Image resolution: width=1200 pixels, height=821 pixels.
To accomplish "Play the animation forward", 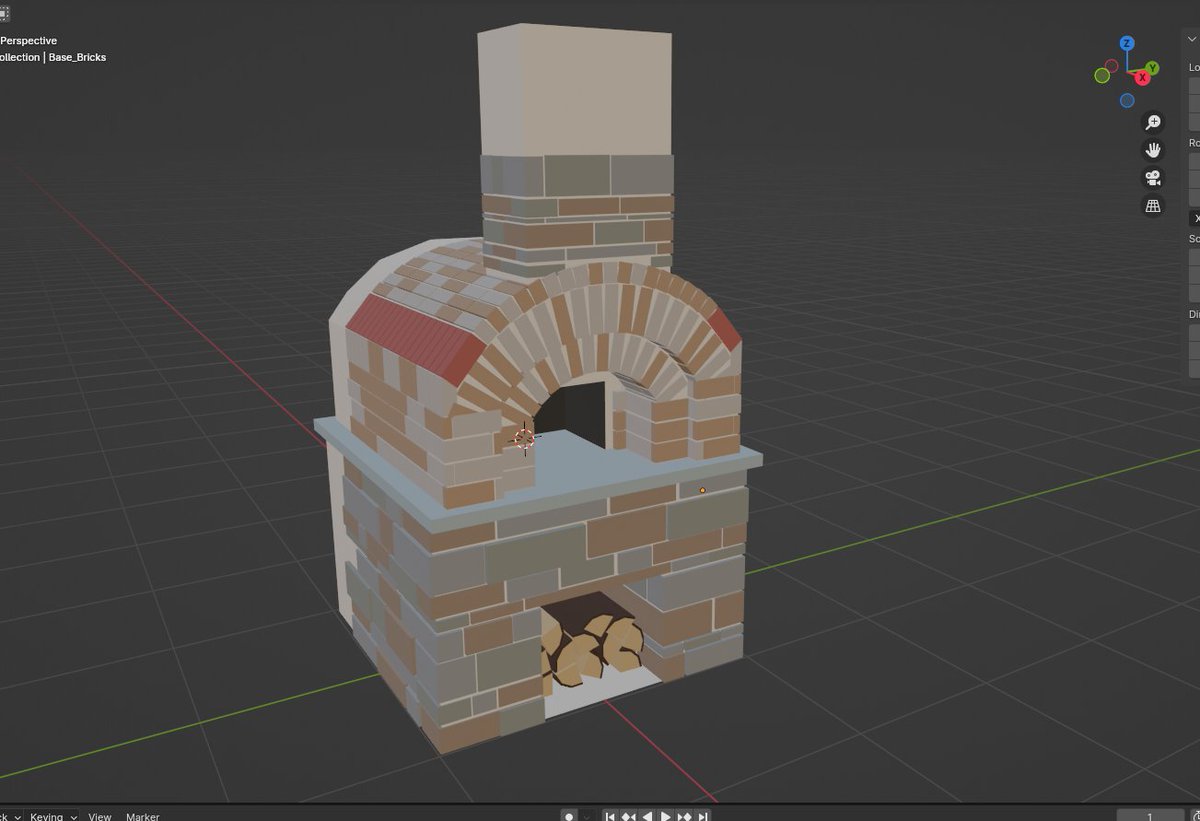I will point(666,815).
